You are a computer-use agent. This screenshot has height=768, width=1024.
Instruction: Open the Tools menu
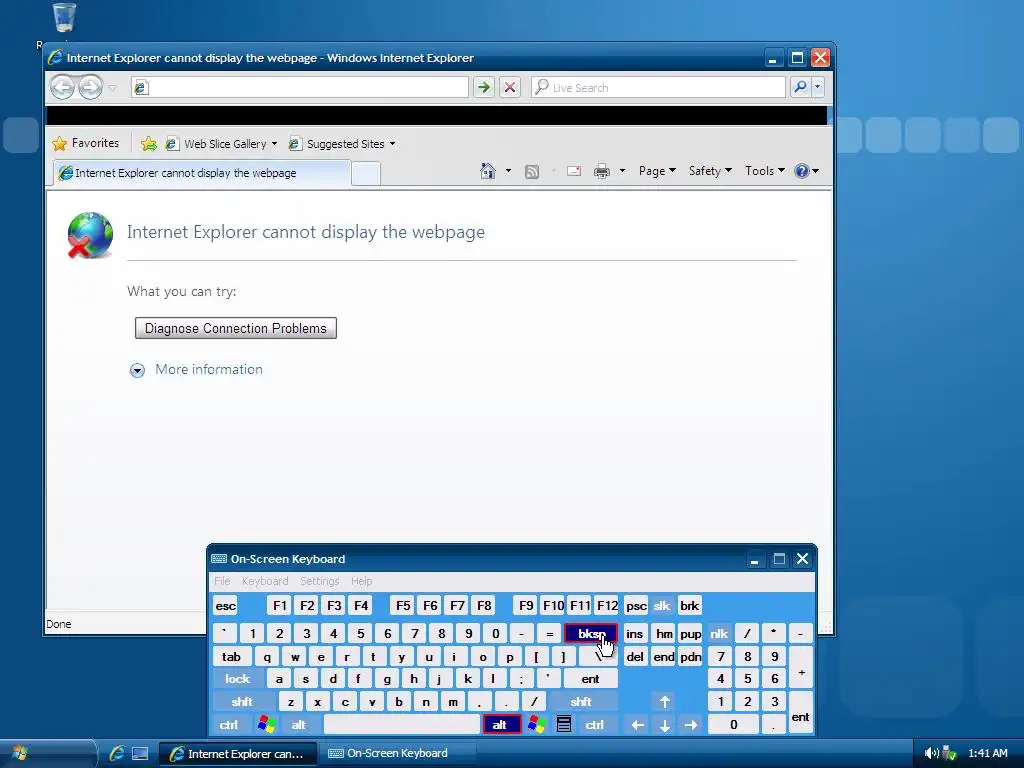(x=764, y=171)
